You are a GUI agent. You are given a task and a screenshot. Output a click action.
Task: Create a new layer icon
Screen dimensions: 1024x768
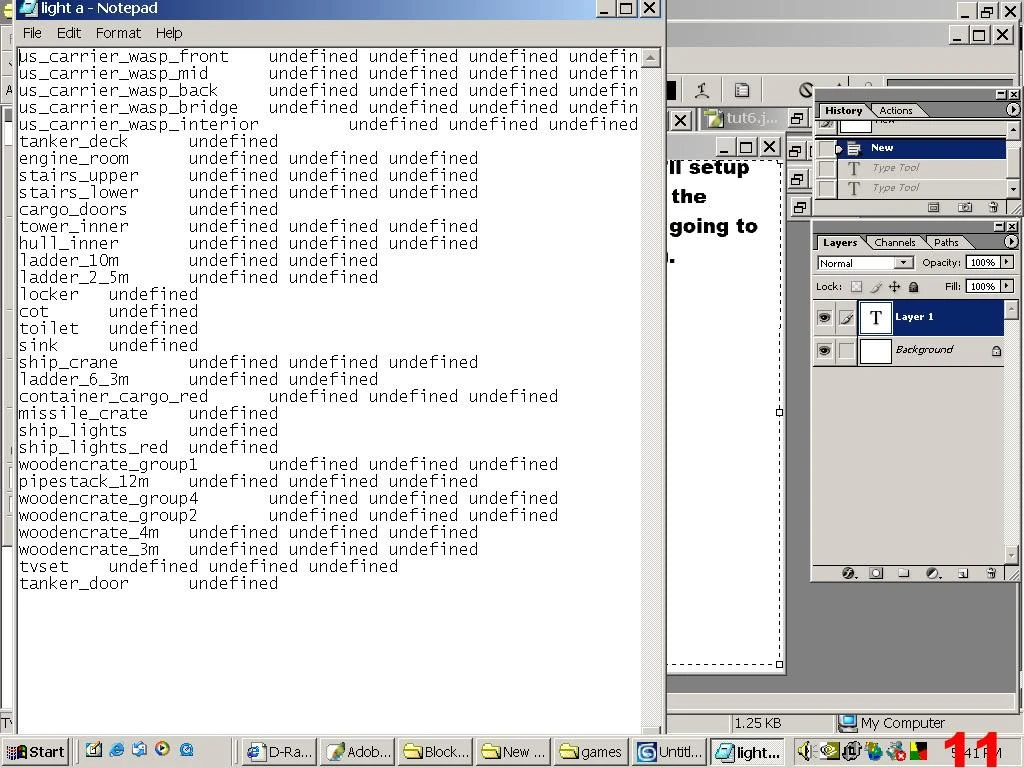[x=963, y=573]
